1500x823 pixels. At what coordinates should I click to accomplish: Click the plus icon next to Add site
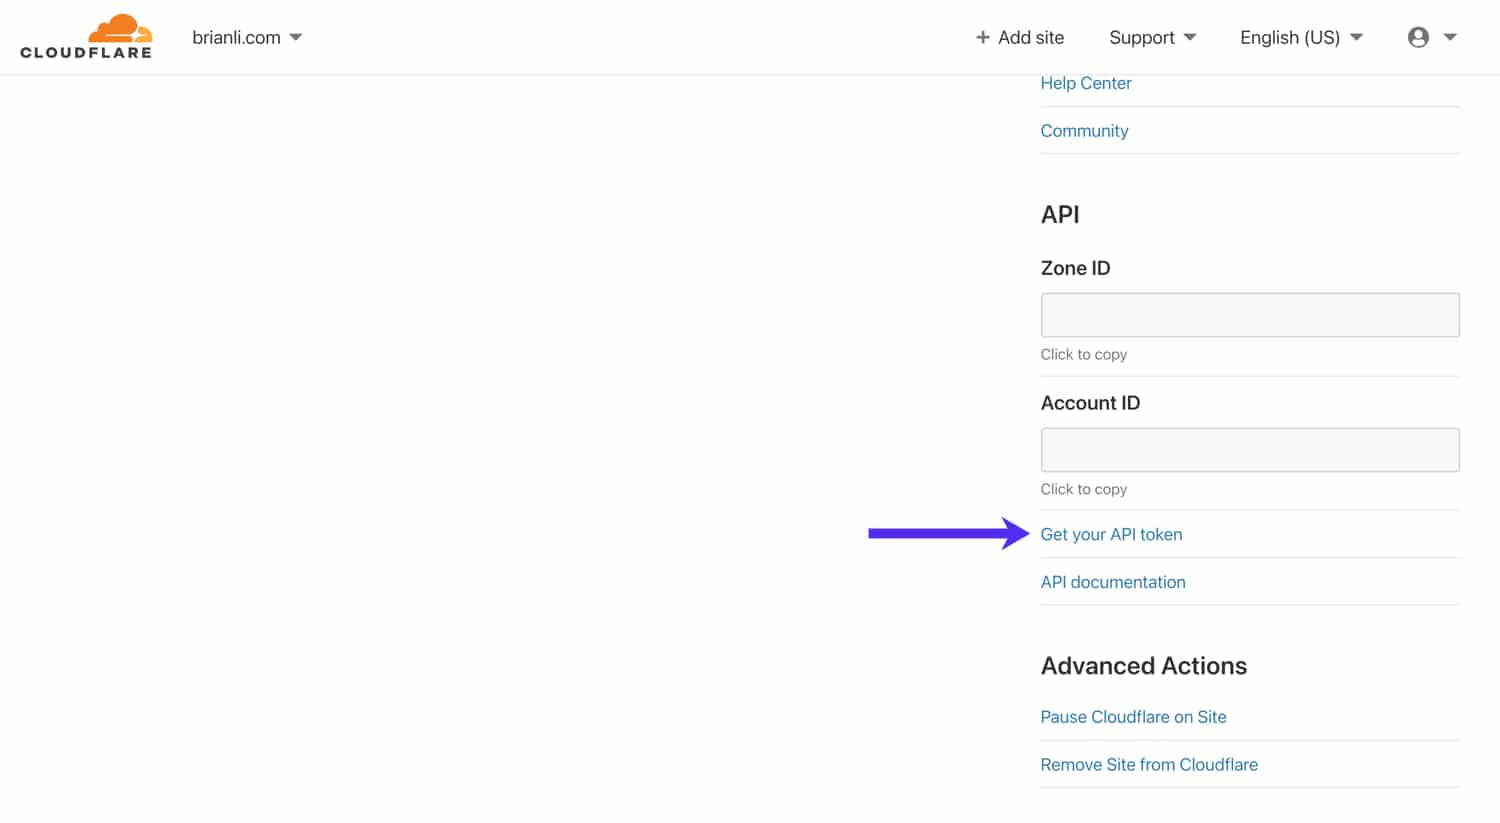pos(982,37)
